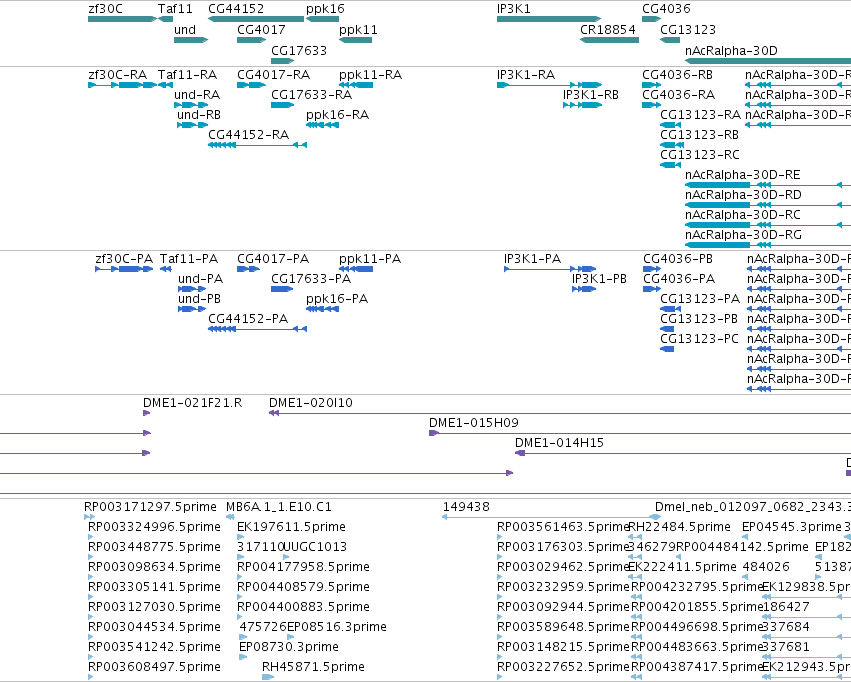Click the ppk16 gene feature
Screen dimensions: 851x682
click(x=322, y=19)
